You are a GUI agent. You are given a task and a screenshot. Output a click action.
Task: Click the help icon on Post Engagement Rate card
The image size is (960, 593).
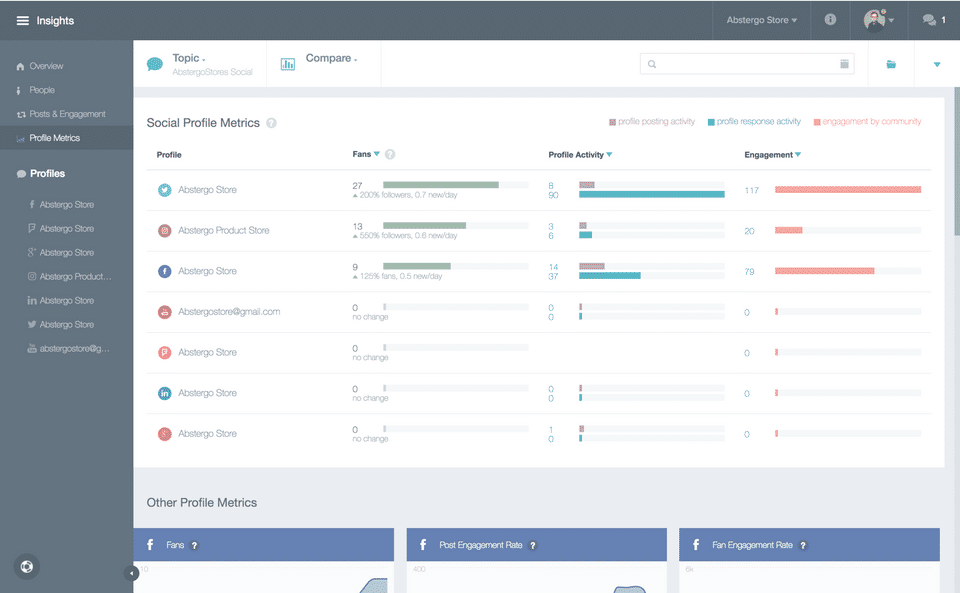point(533,545)
